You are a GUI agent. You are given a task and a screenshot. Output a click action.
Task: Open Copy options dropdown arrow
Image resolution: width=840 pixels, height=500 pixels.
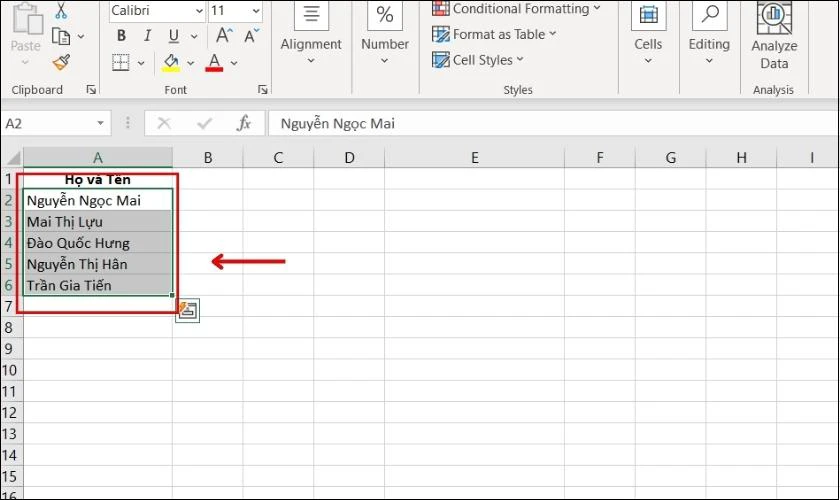[81, 36]
